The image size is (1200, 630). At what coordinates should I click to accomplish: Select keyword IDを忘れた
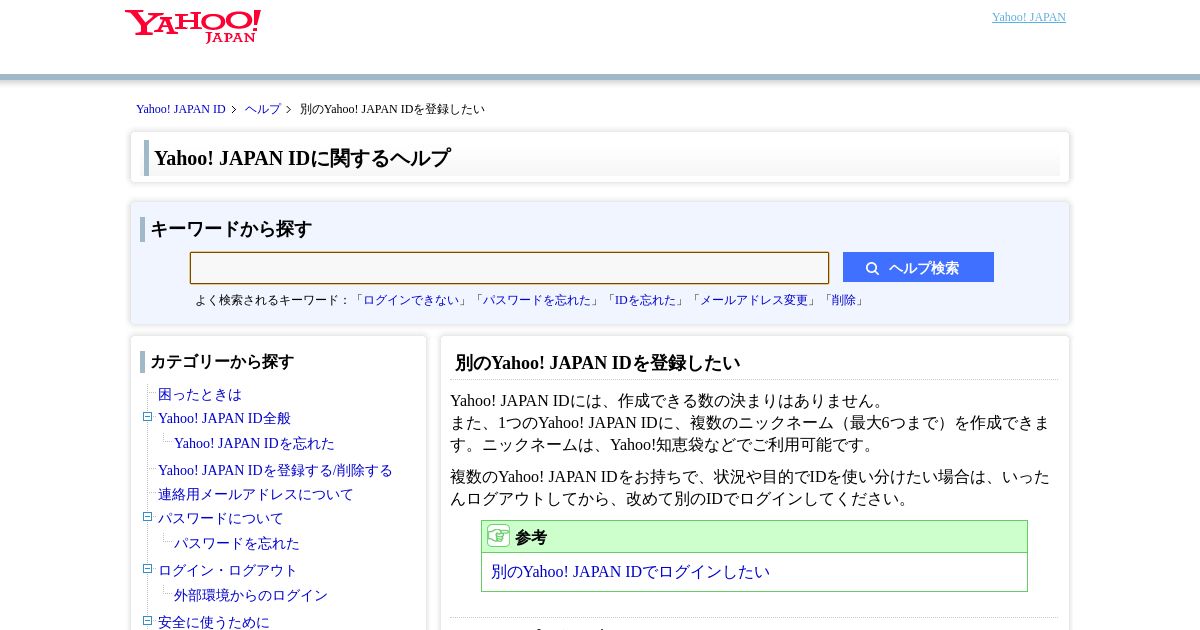coord(645,300)
